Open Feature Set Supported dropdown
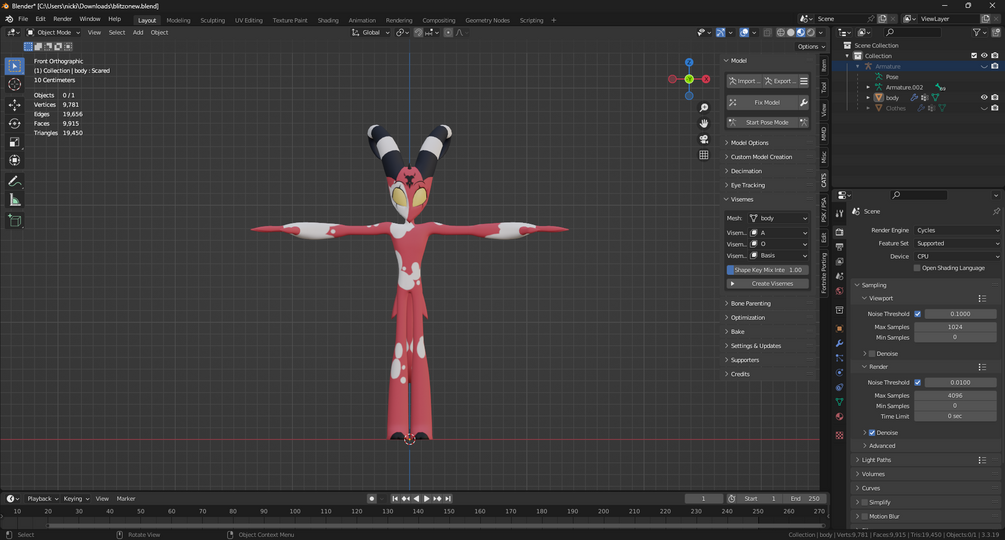Image resolution: width=1005 pixels, height=540 pixels. [958, 243]
